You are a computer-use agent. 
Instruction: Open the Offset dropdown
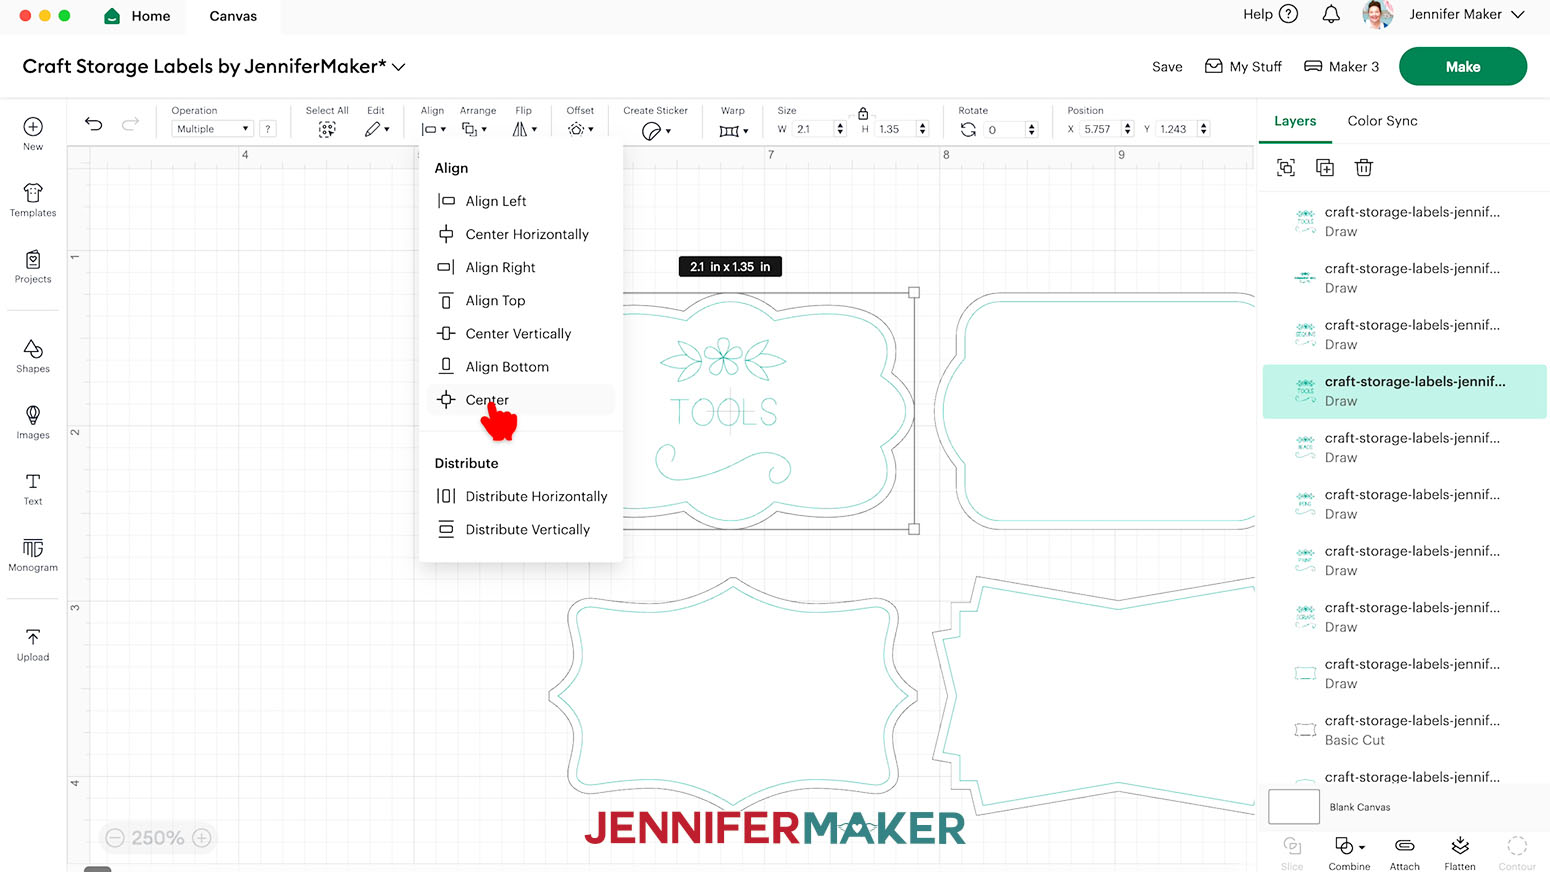581,129
